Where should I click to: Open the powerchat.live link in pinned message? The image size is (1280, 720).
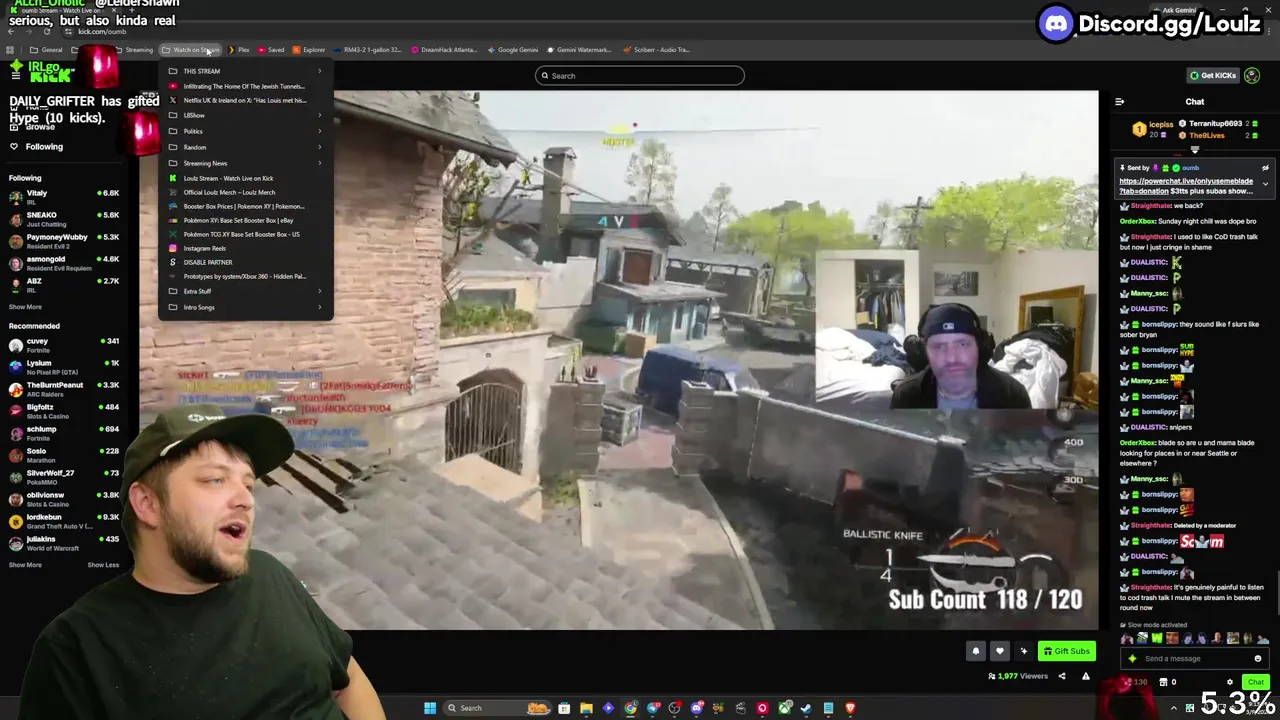pos(1185,186)
